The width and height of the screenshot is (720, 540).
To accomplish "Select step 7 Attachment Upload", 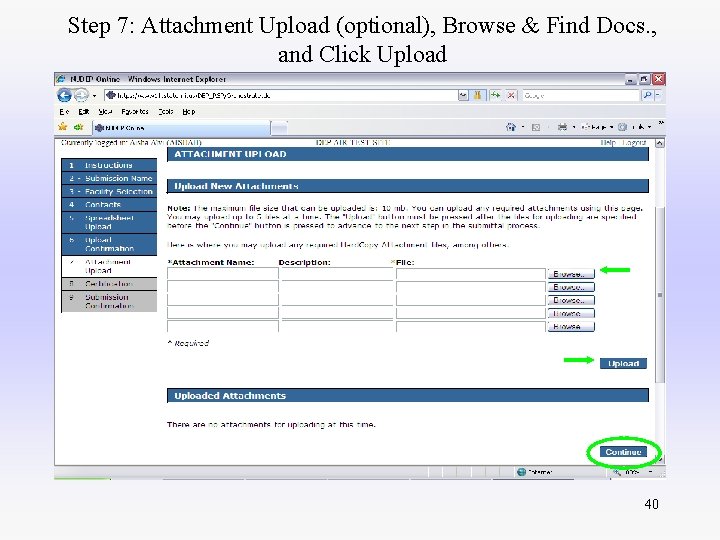I will (x=109, y=266).
